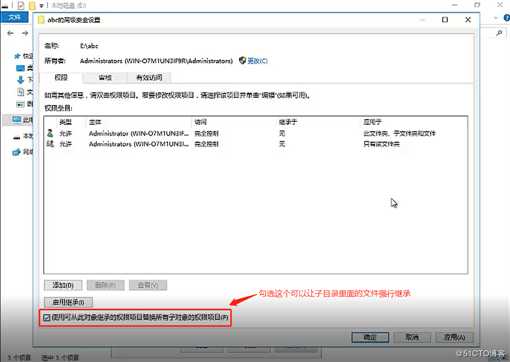Sort by the 访问 column header
510x362 pixels.
pyautogui.click(x=201, y=122)
